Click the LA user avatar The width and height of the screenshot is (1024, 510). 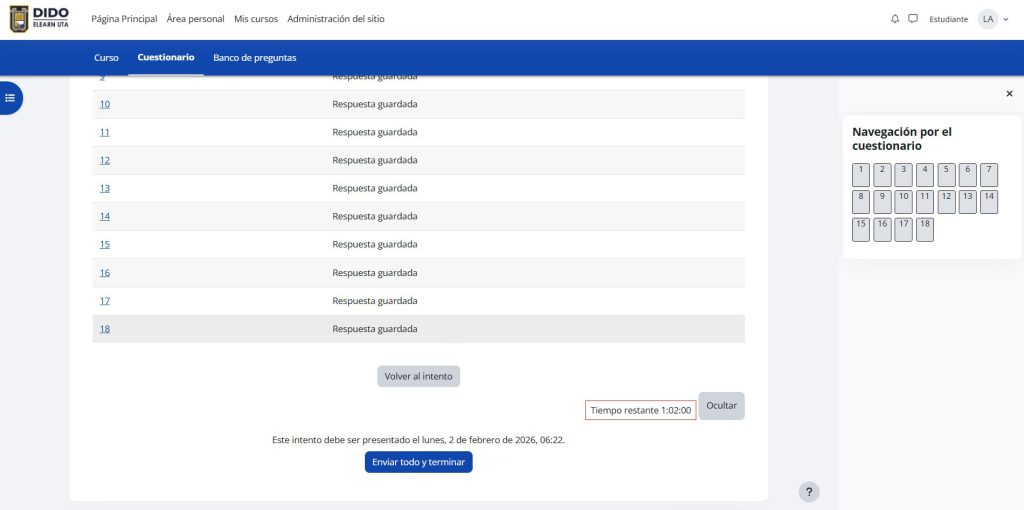987,19
